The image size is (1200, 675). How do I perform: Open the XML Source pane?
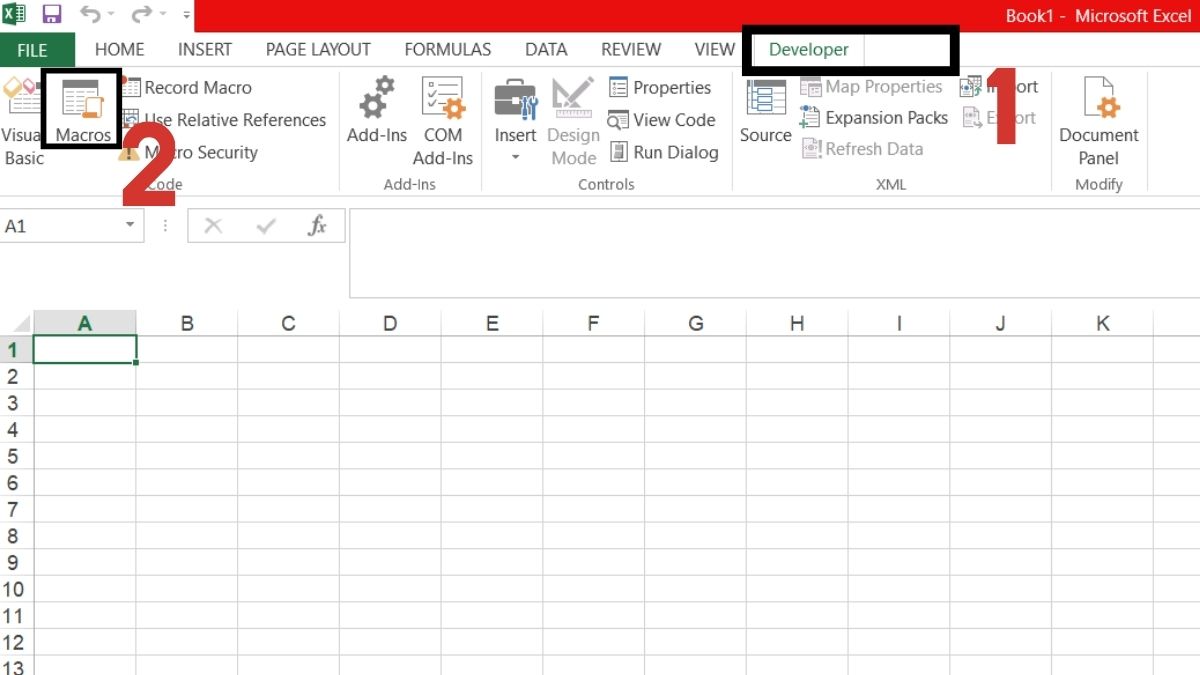pyautogui.click(x=766, y=112)
